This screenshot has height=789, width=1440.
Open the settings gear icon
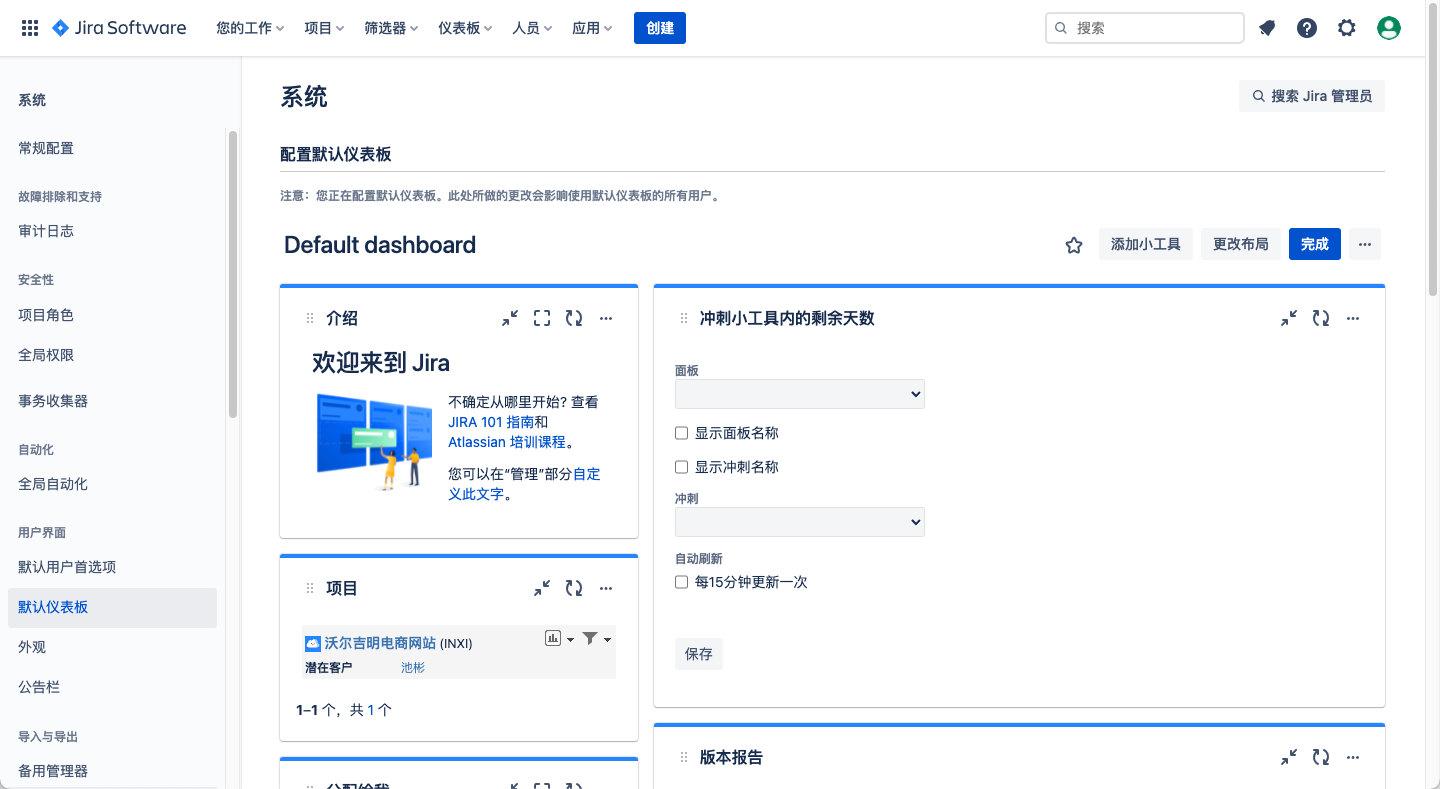click(x=1347, y=28)
